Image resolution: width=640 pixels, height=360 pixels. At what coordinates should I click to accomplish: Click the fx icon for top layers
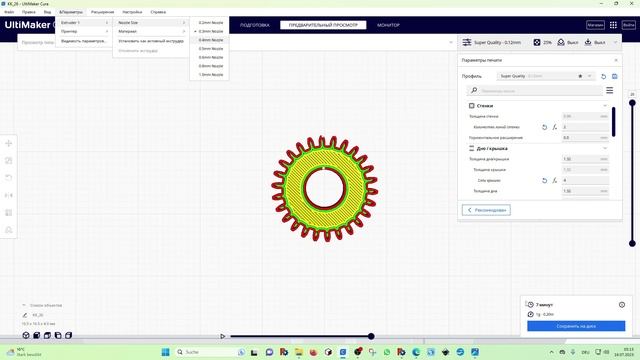(x=555, y=180)
